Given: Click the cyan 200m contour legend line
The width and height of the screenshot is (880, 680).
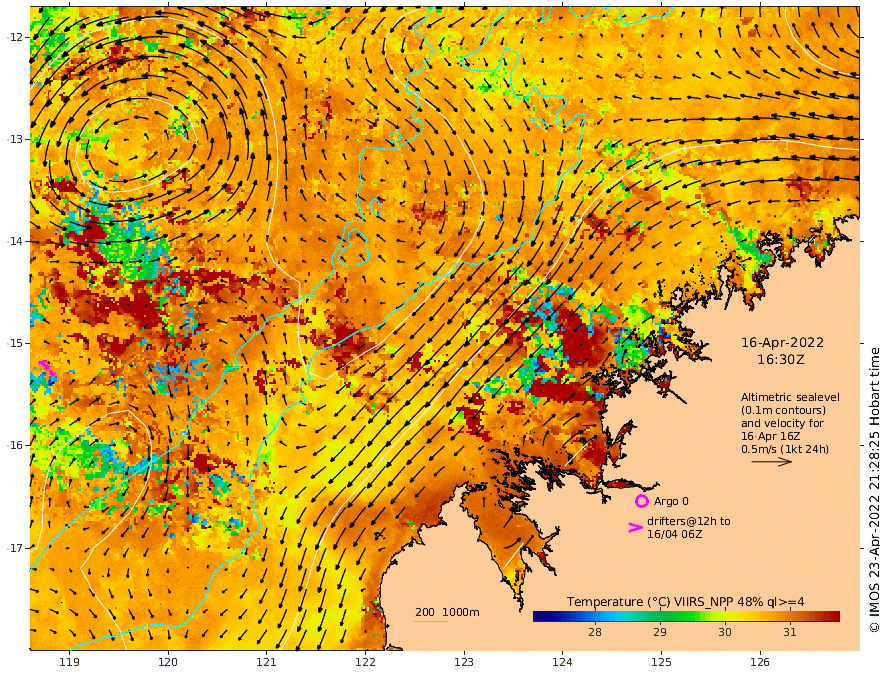Looking at the screenshot, I should 430,621.
